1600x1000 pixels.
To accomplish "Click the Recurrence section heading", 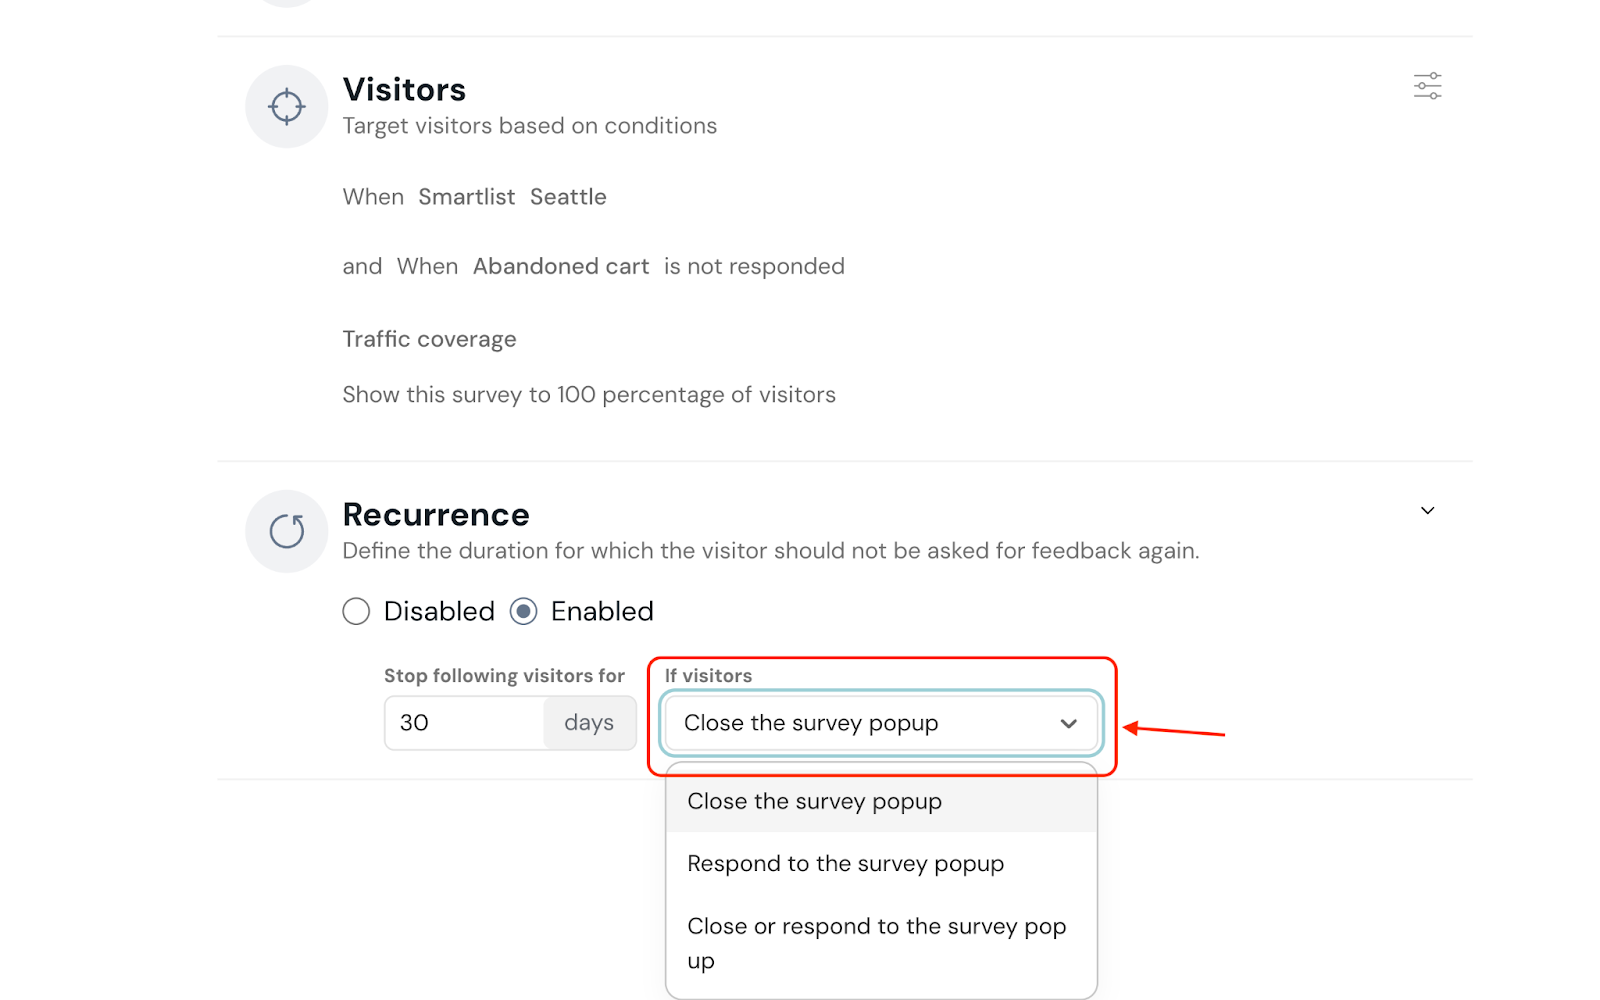I will tap(436, 515).
